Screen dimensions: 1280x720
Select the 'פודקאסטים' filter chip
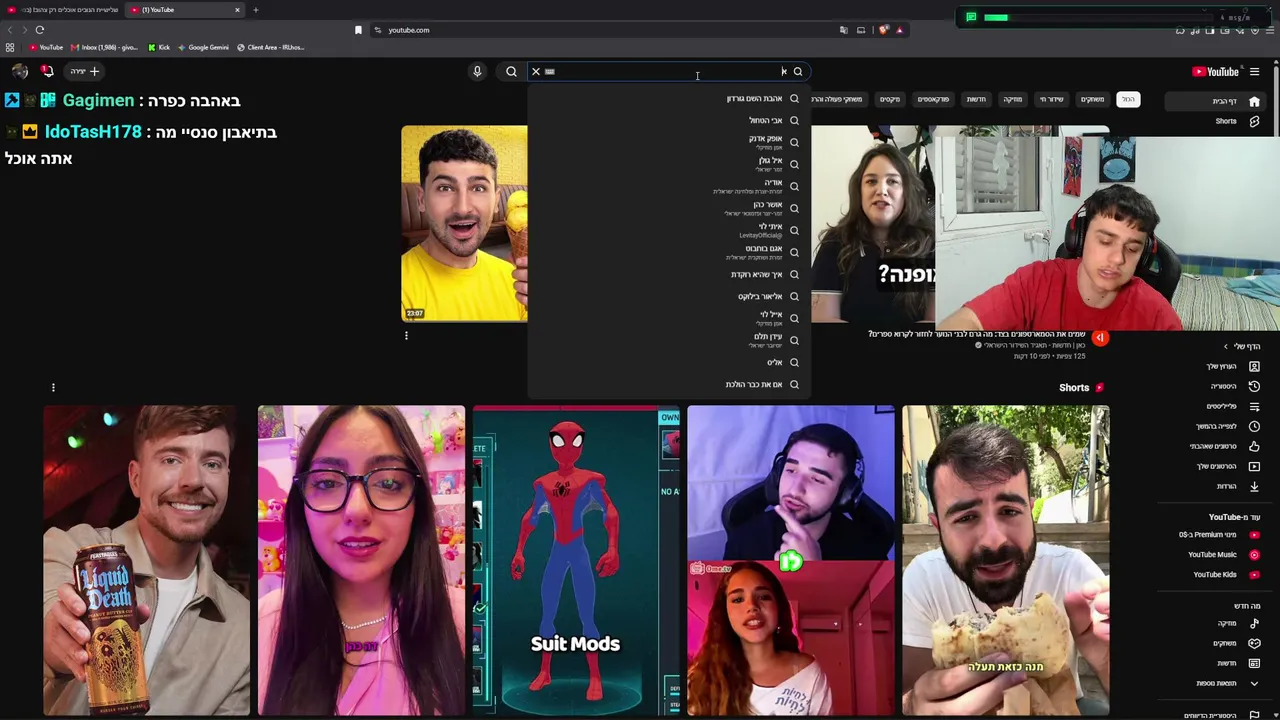(933, 99)
